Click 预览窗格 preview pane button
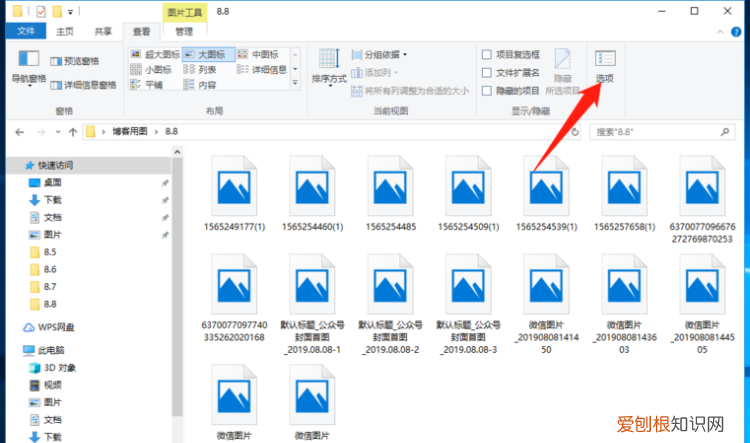750x443 pixels. [x=80, y=60]
